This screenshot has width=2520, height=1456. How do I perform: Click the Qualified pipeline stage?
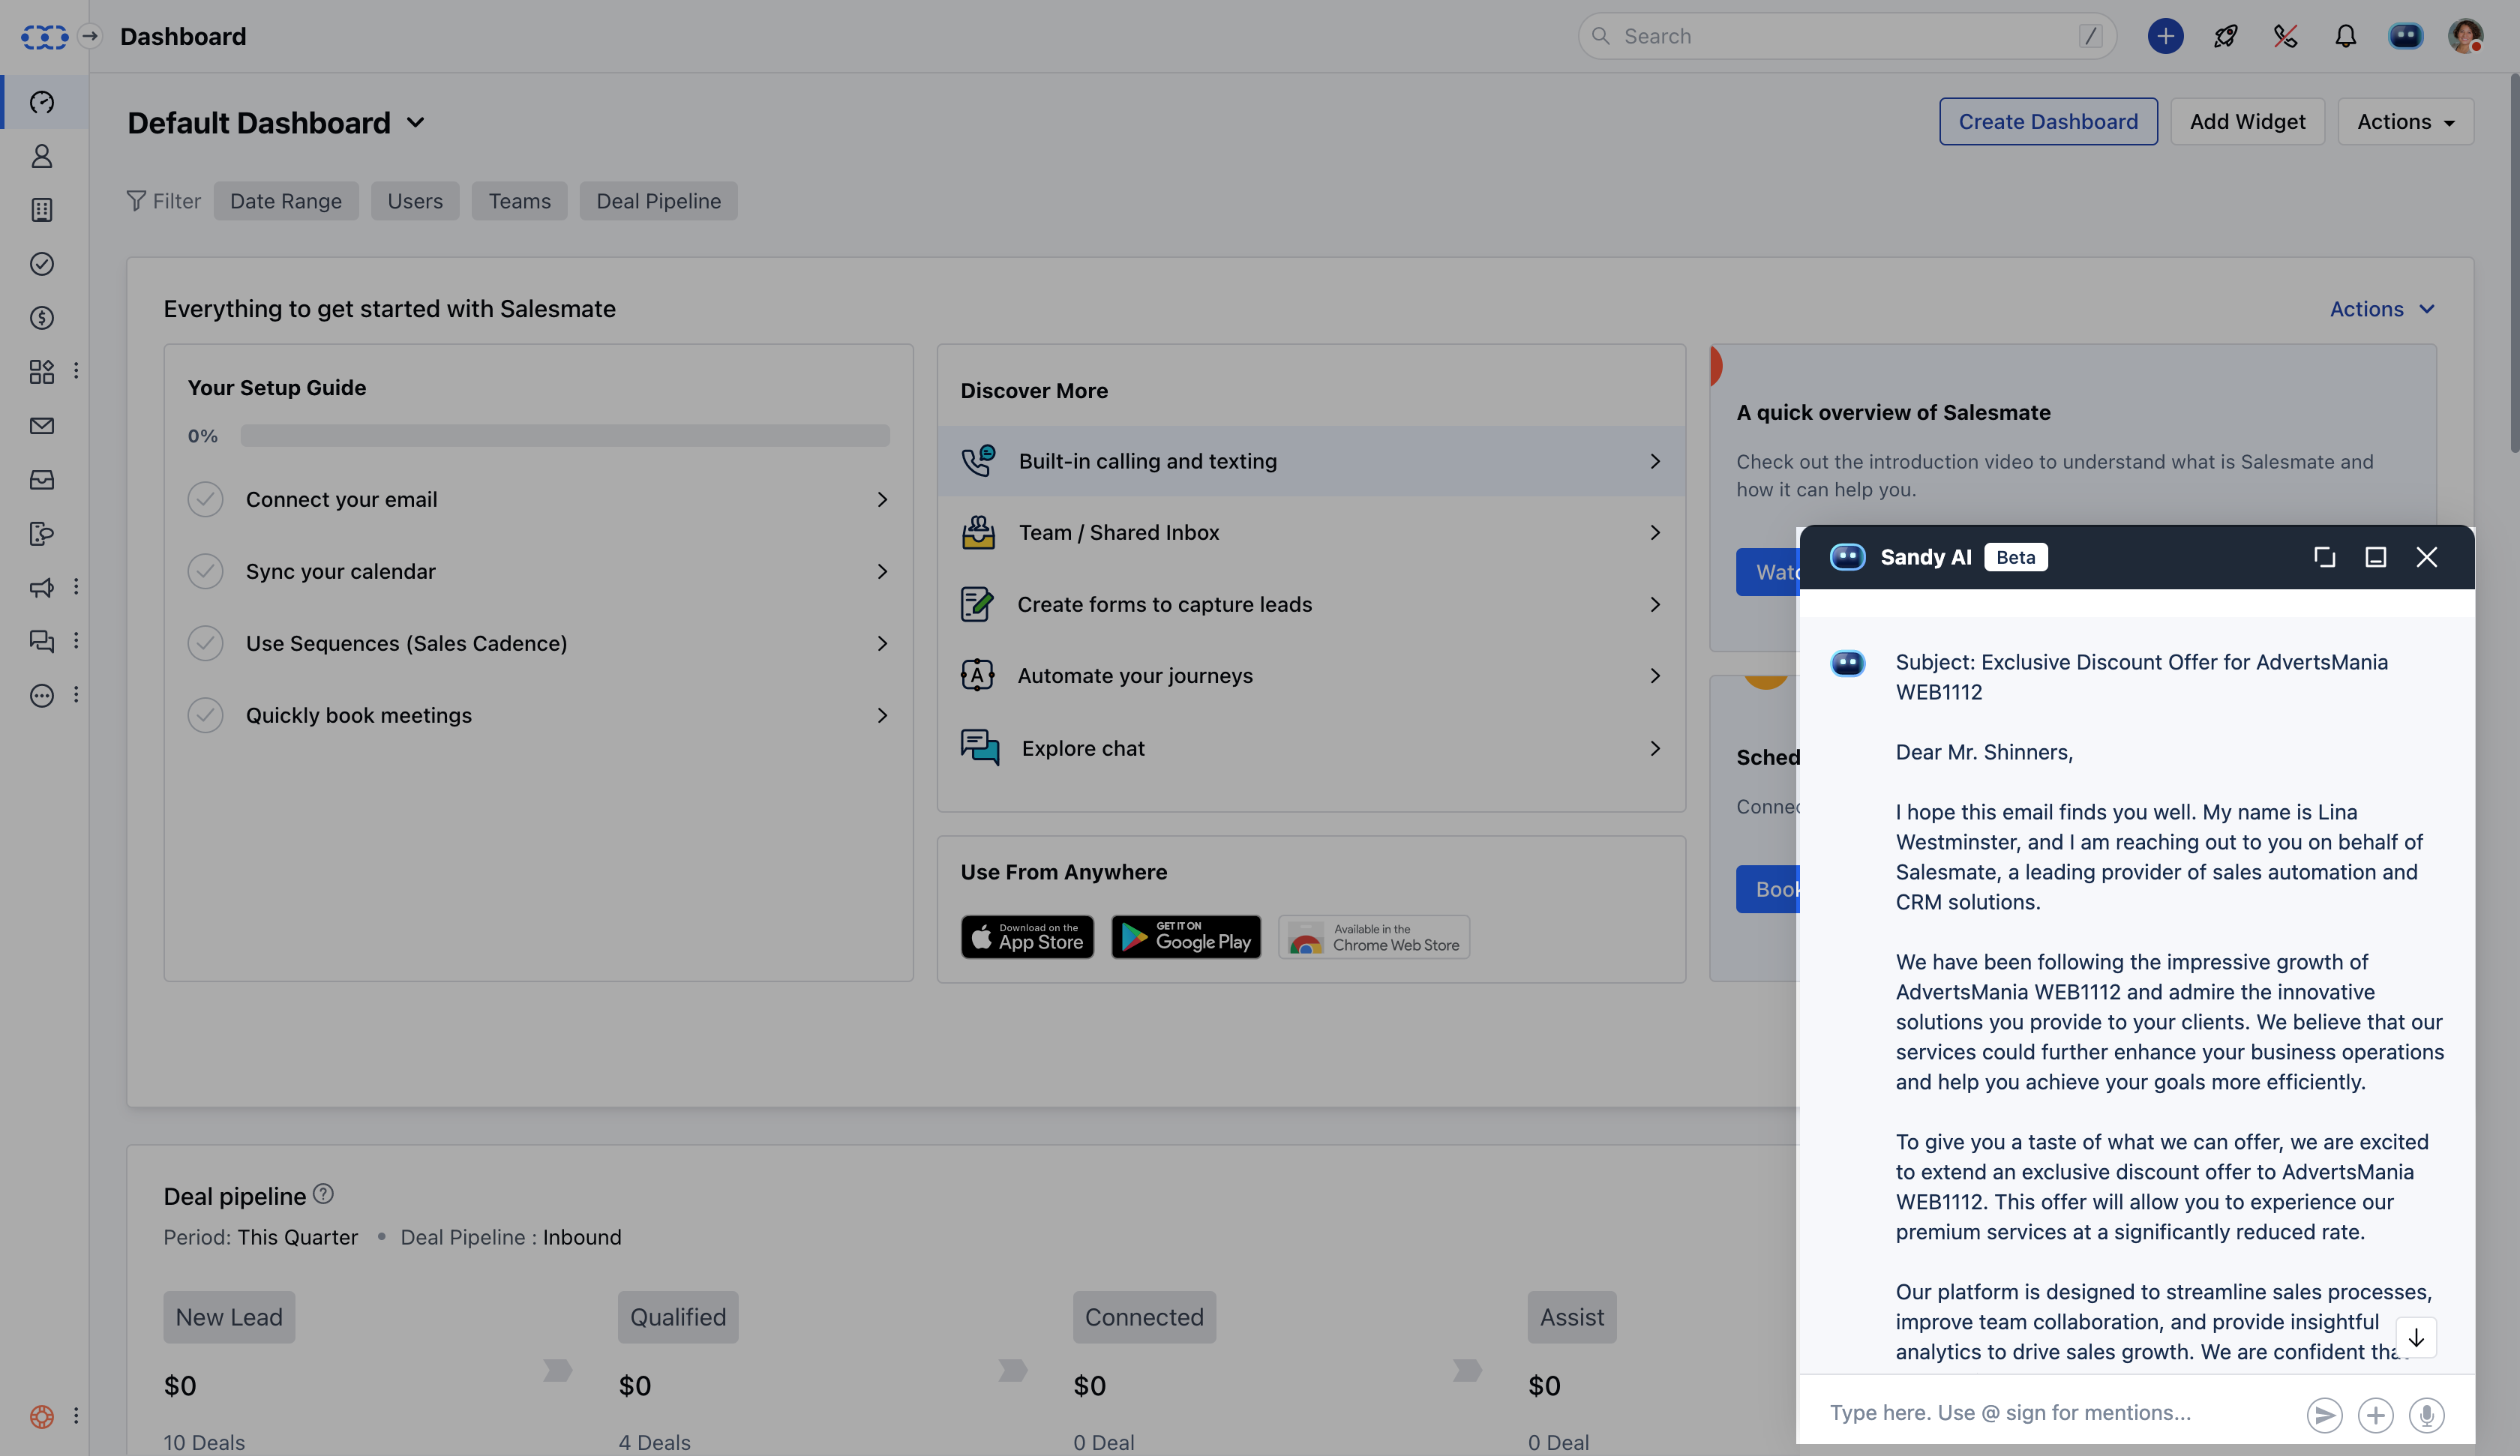coord(678,1317)
